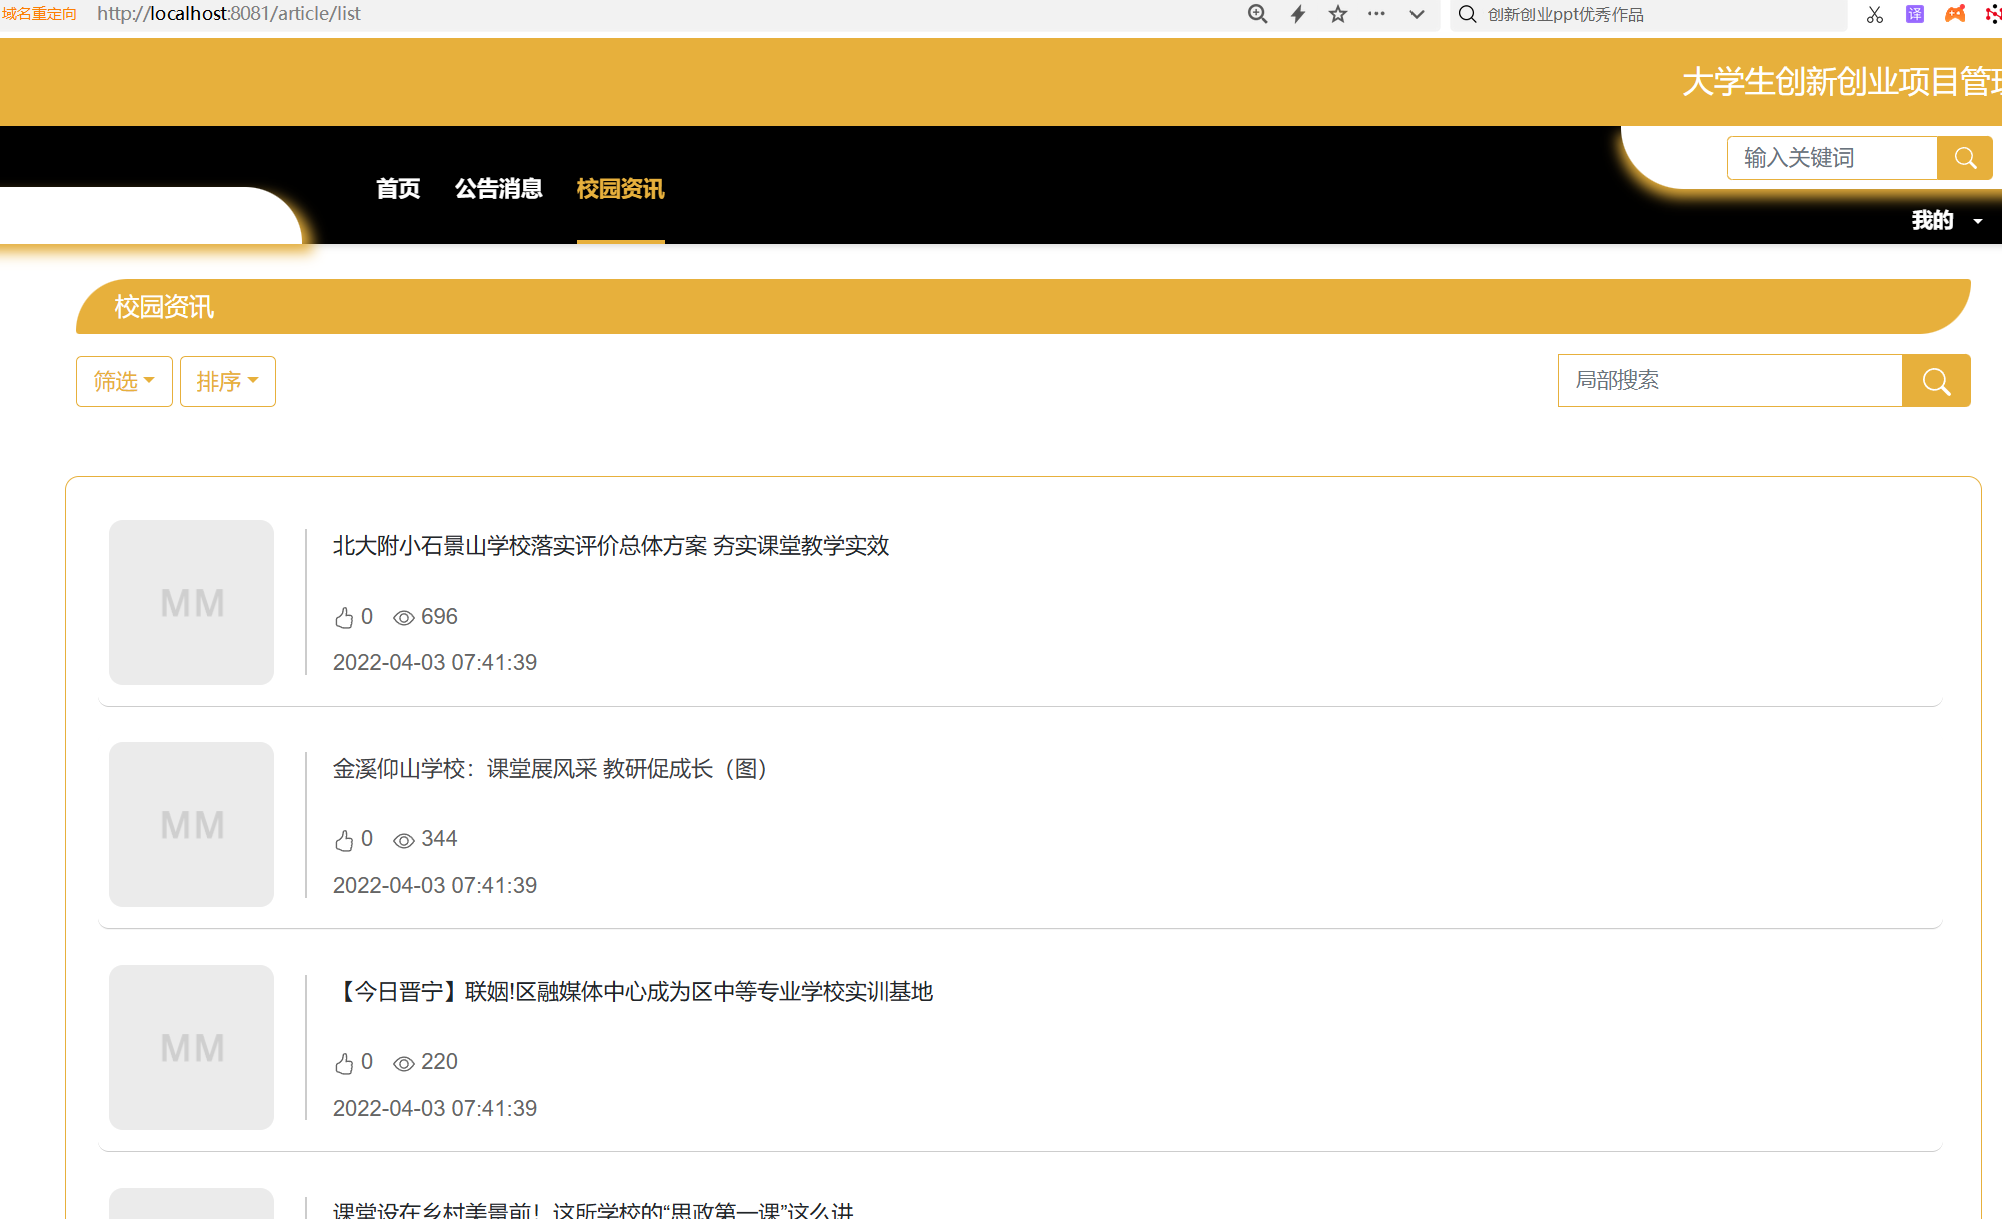2002x1219 pixels.
Task: Open the purple translate extension icon
Action: pos(1915,14)
